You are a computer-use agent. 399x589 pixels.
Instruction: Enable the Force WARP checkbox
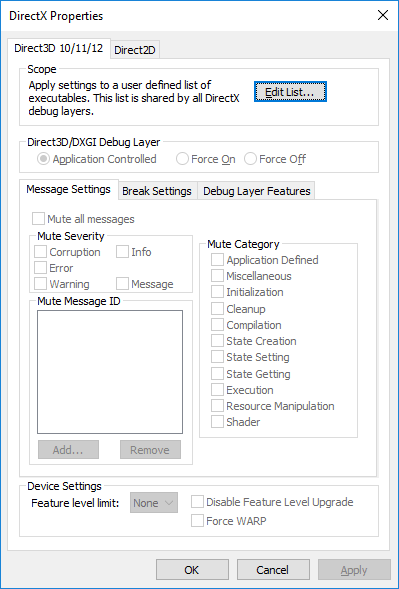pyautogui.click(x=229, y=521)
